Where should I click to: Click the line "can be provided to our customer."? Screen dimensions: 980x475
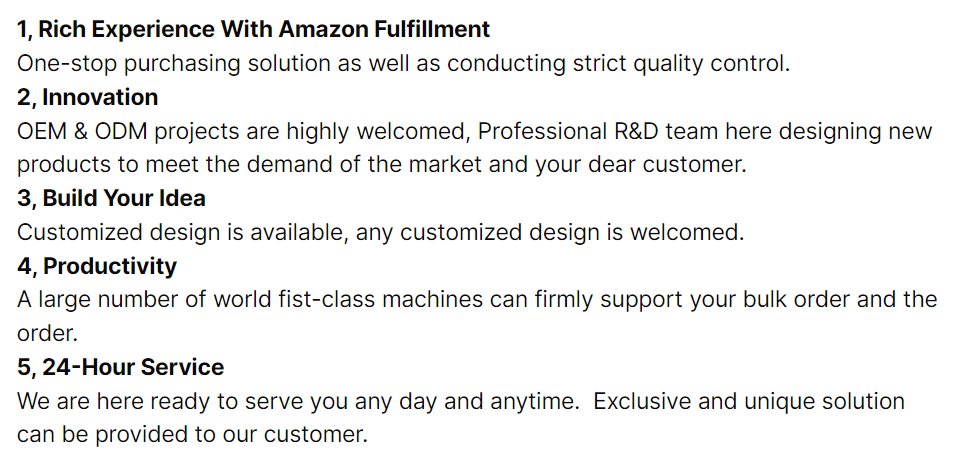(192, 435)
